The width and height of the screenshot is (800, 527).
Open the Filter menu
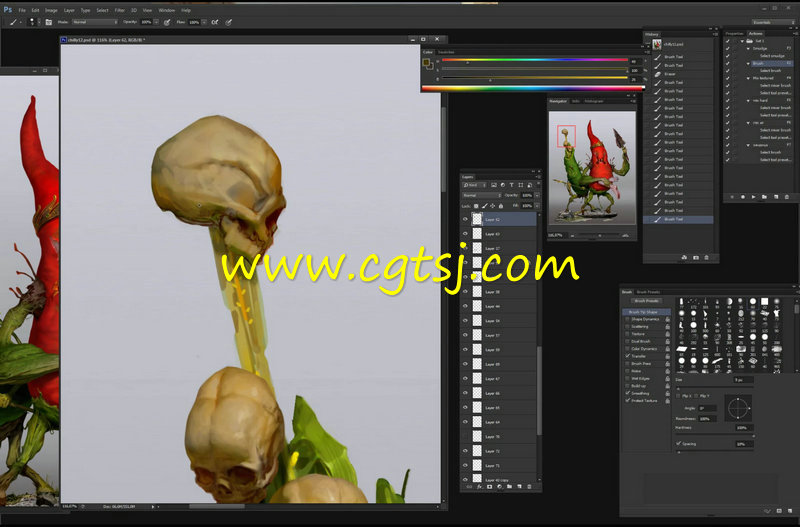click(119, 10)
